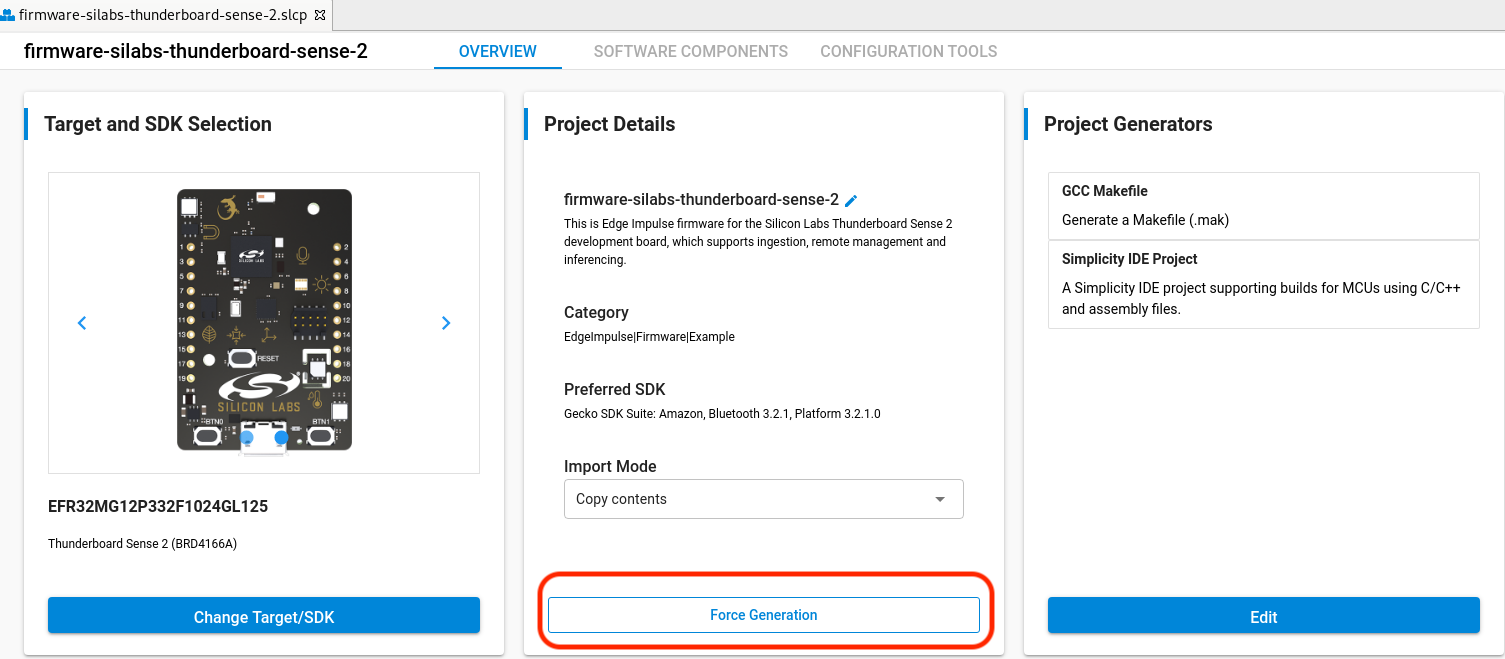Click the Edge Impulse firmware description text
1505x659 pixels.
click(x=758, y=241)
